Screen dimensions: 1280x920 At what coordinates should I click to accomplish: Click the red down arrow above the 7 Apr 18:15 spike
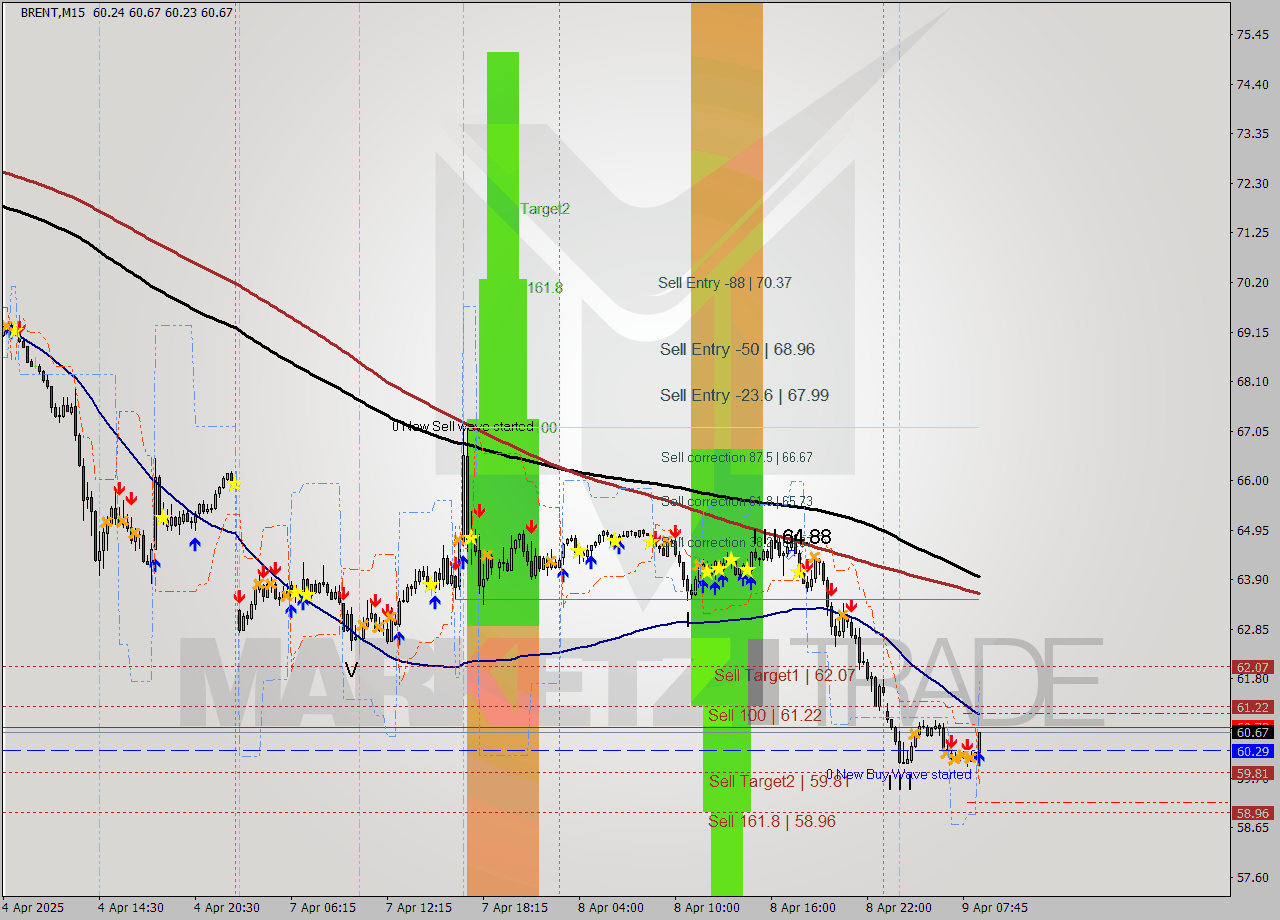pos(479,511)
